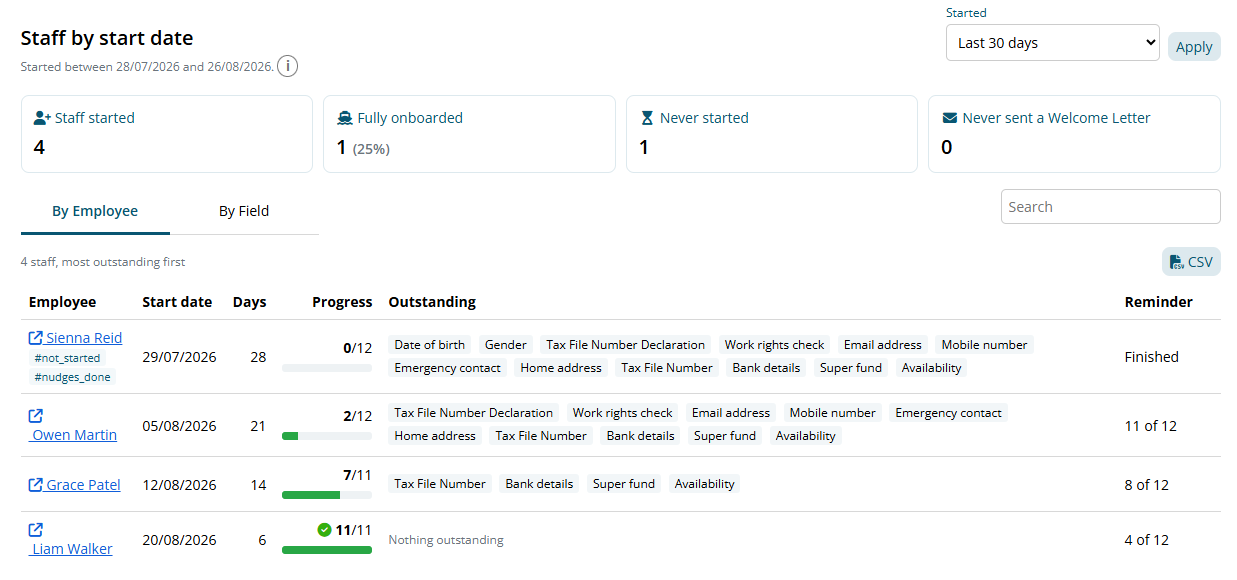Open Liam Walker's profile link
The image size is (1237, 580).
pos(72,549)
